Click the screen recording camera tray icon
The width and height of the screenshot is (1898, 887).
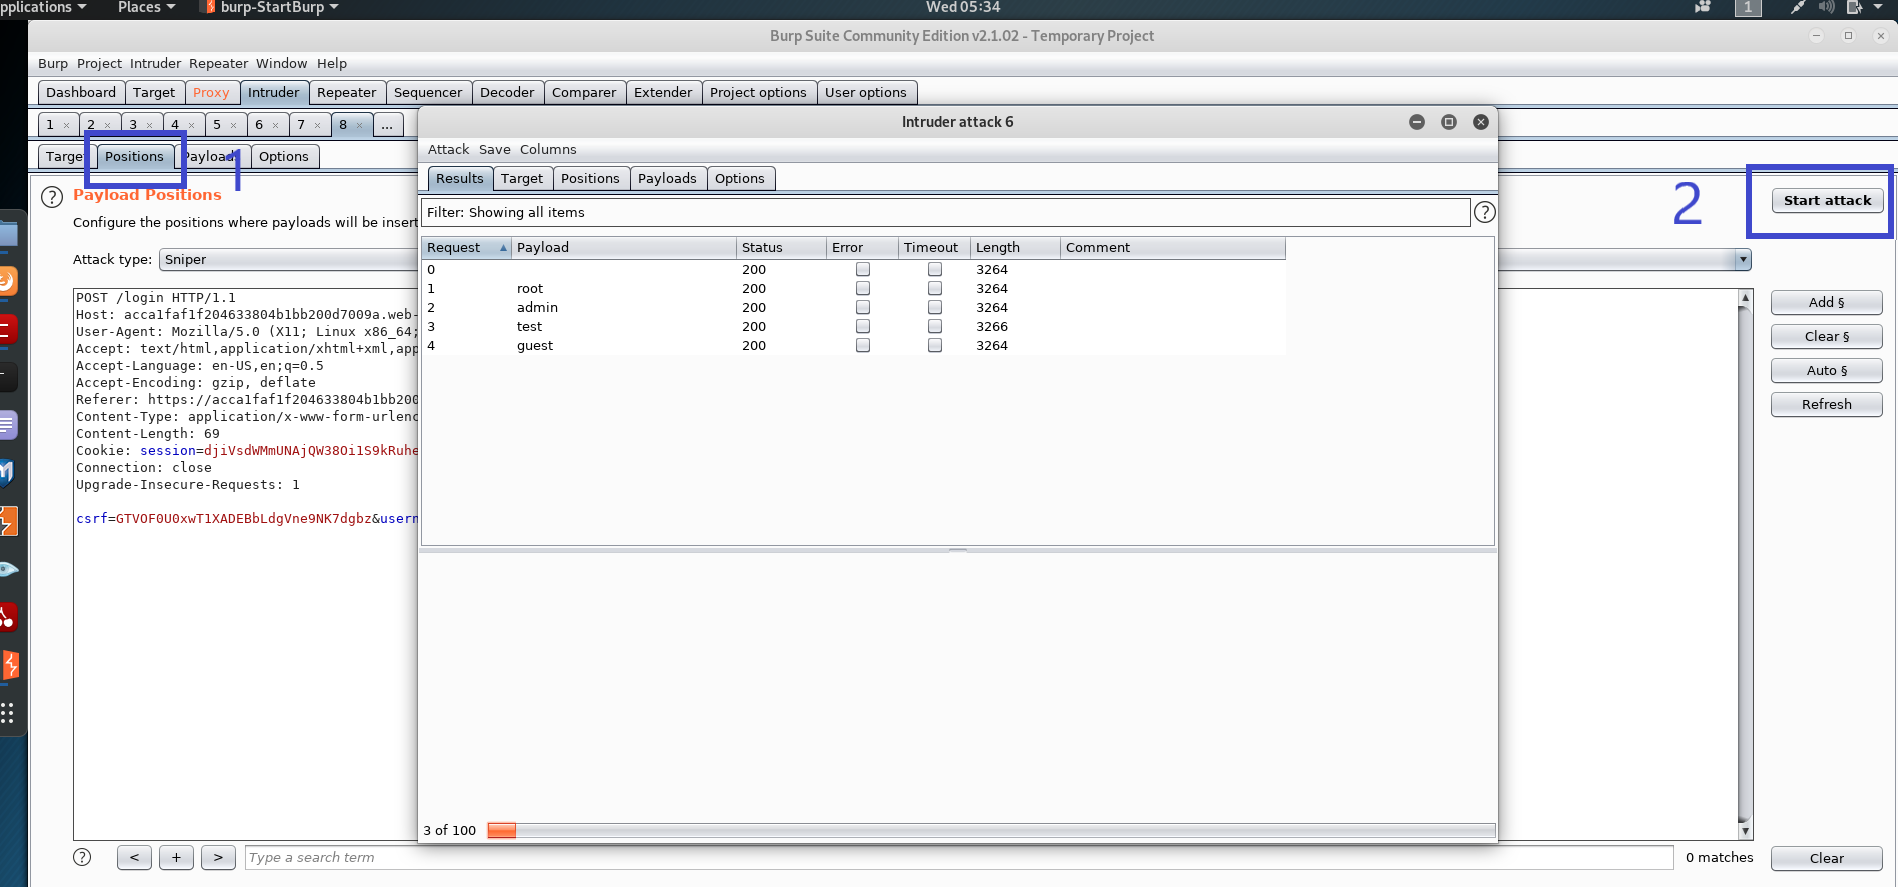tap(1702, 7)
